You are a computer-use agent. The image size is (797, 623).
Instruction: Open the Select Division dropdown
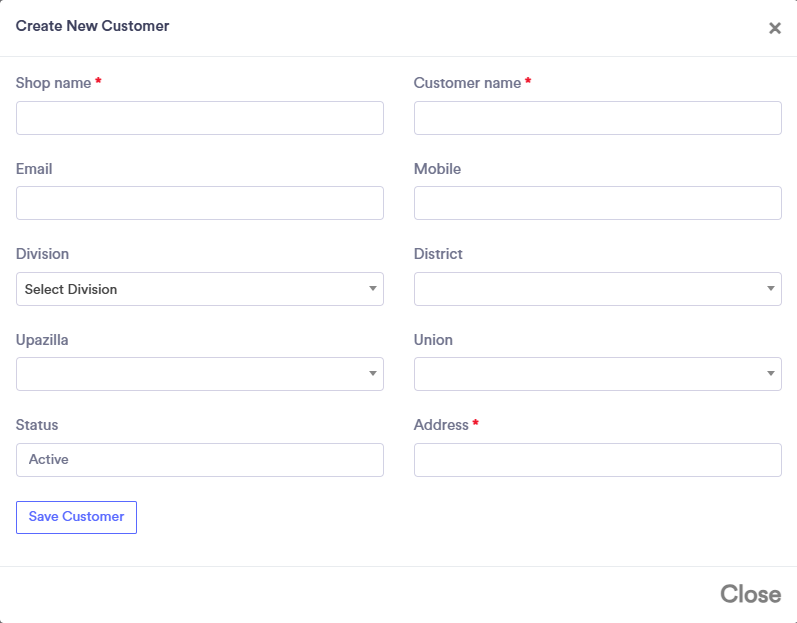click(x=200, y=289)
